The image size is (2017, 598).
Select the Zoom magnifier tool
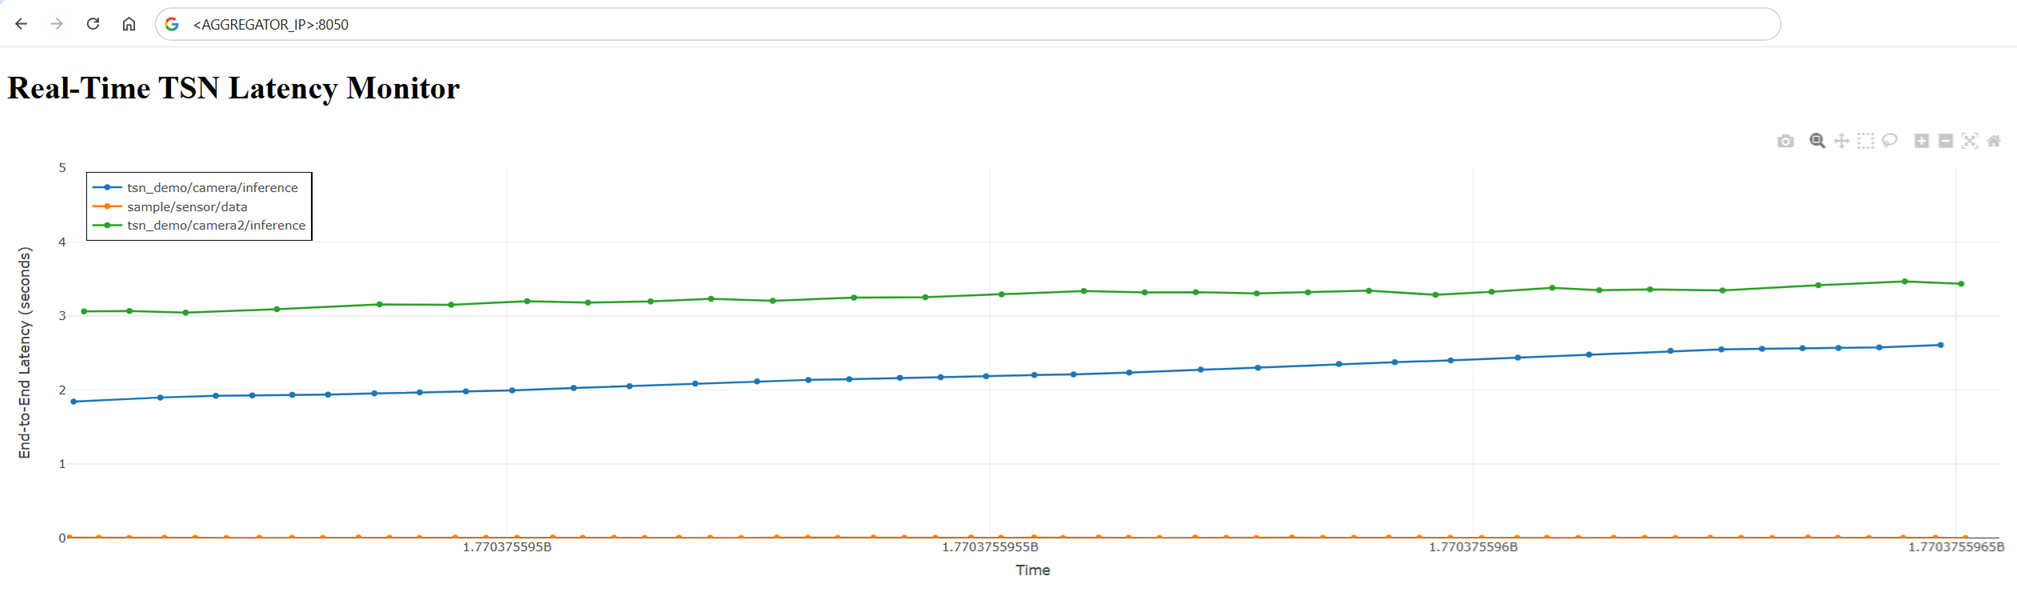1817,141
